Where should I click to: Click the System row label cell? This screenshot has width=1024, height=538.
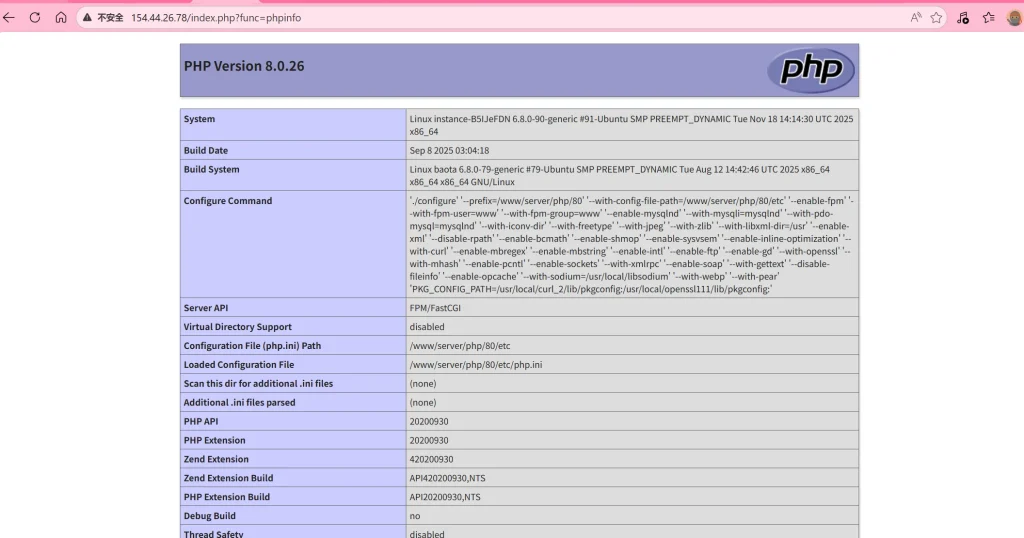click(199, 119)
